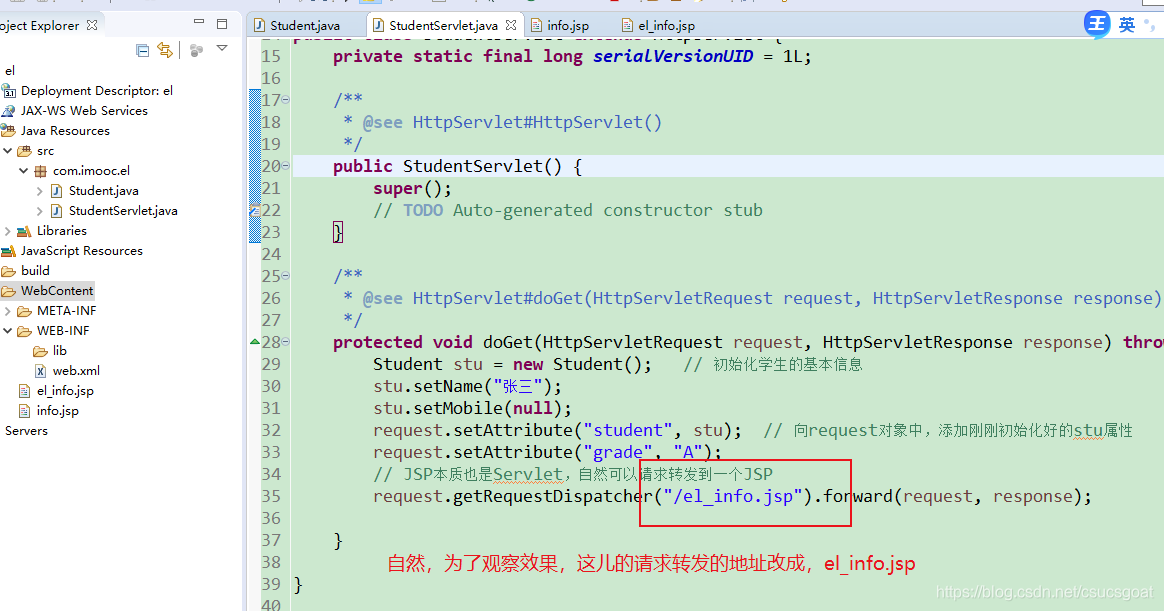The image size is (1164, 611).
Task: Select the WebContent folder
Action: coord(56,291)
